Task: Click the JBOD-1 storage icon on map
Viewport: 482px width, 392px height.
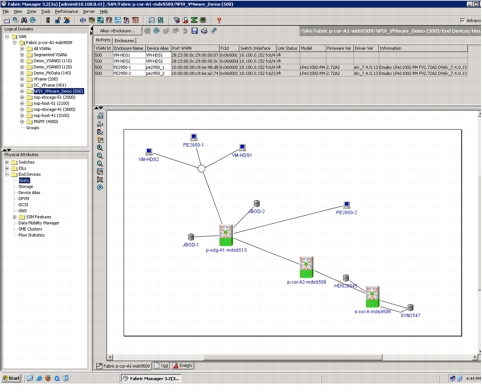Action: pos(191,237)
